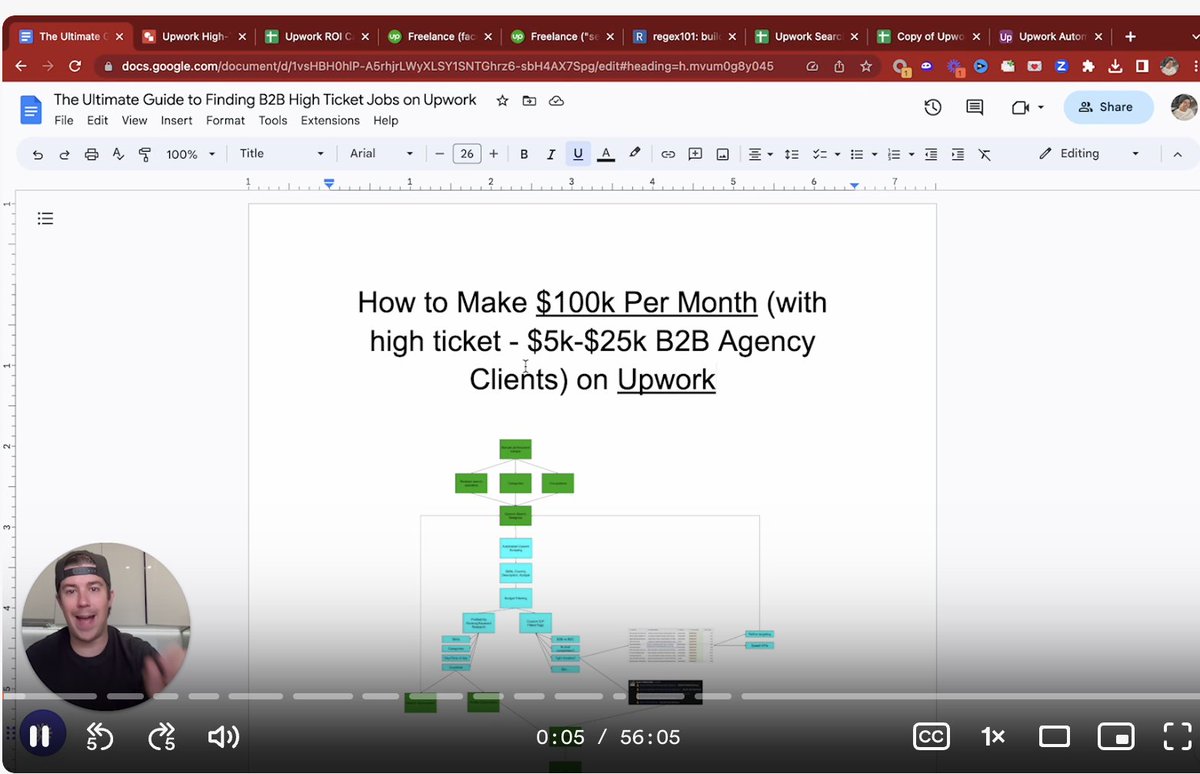The height and width of the screenshot is (774, 1200).
Task: Open the Insert menu
Action: point(177,121)
